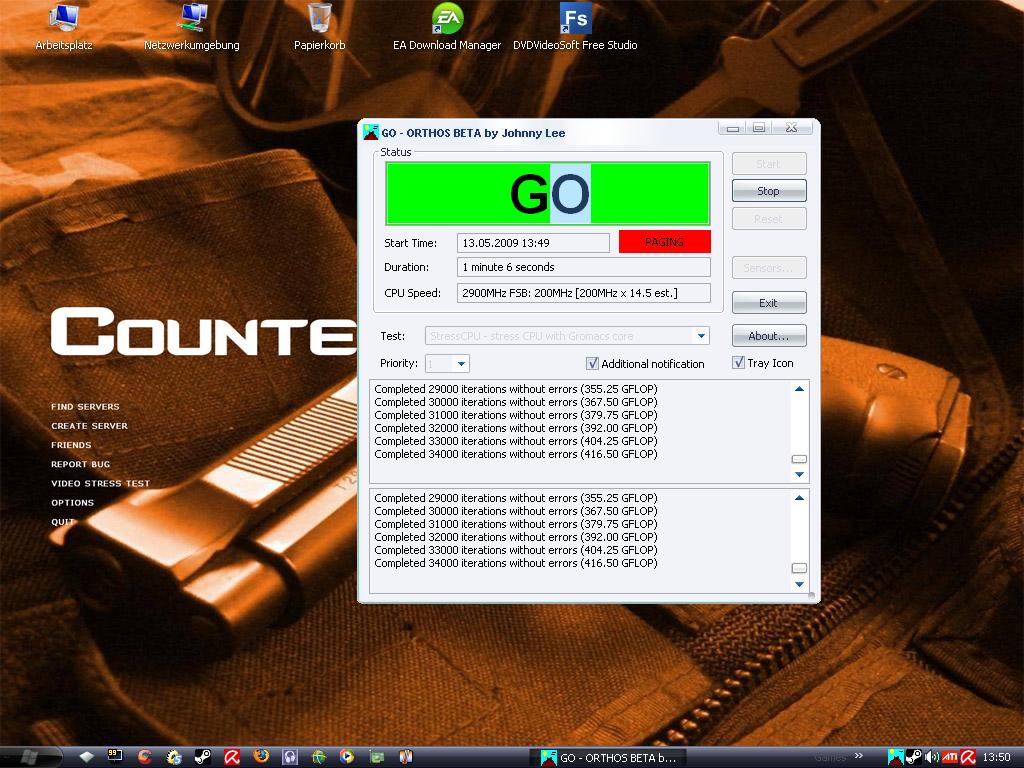This screenshot has width=1024, height=768.
Task: Select QUIT in Counter-Strike menu
Action: pos(63,522)
